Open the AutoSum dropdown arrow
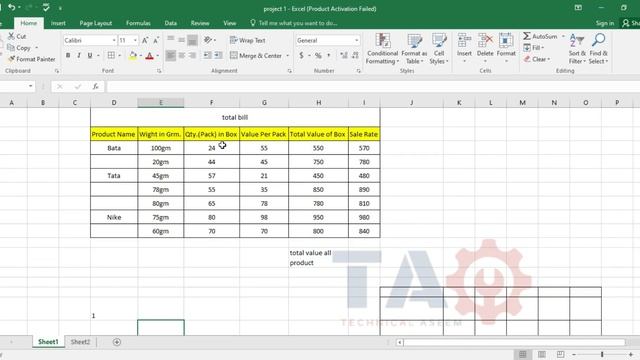Image resolution: width=640 pixels, height=360 pixels. pyautogui.click(x=563, y=36)
